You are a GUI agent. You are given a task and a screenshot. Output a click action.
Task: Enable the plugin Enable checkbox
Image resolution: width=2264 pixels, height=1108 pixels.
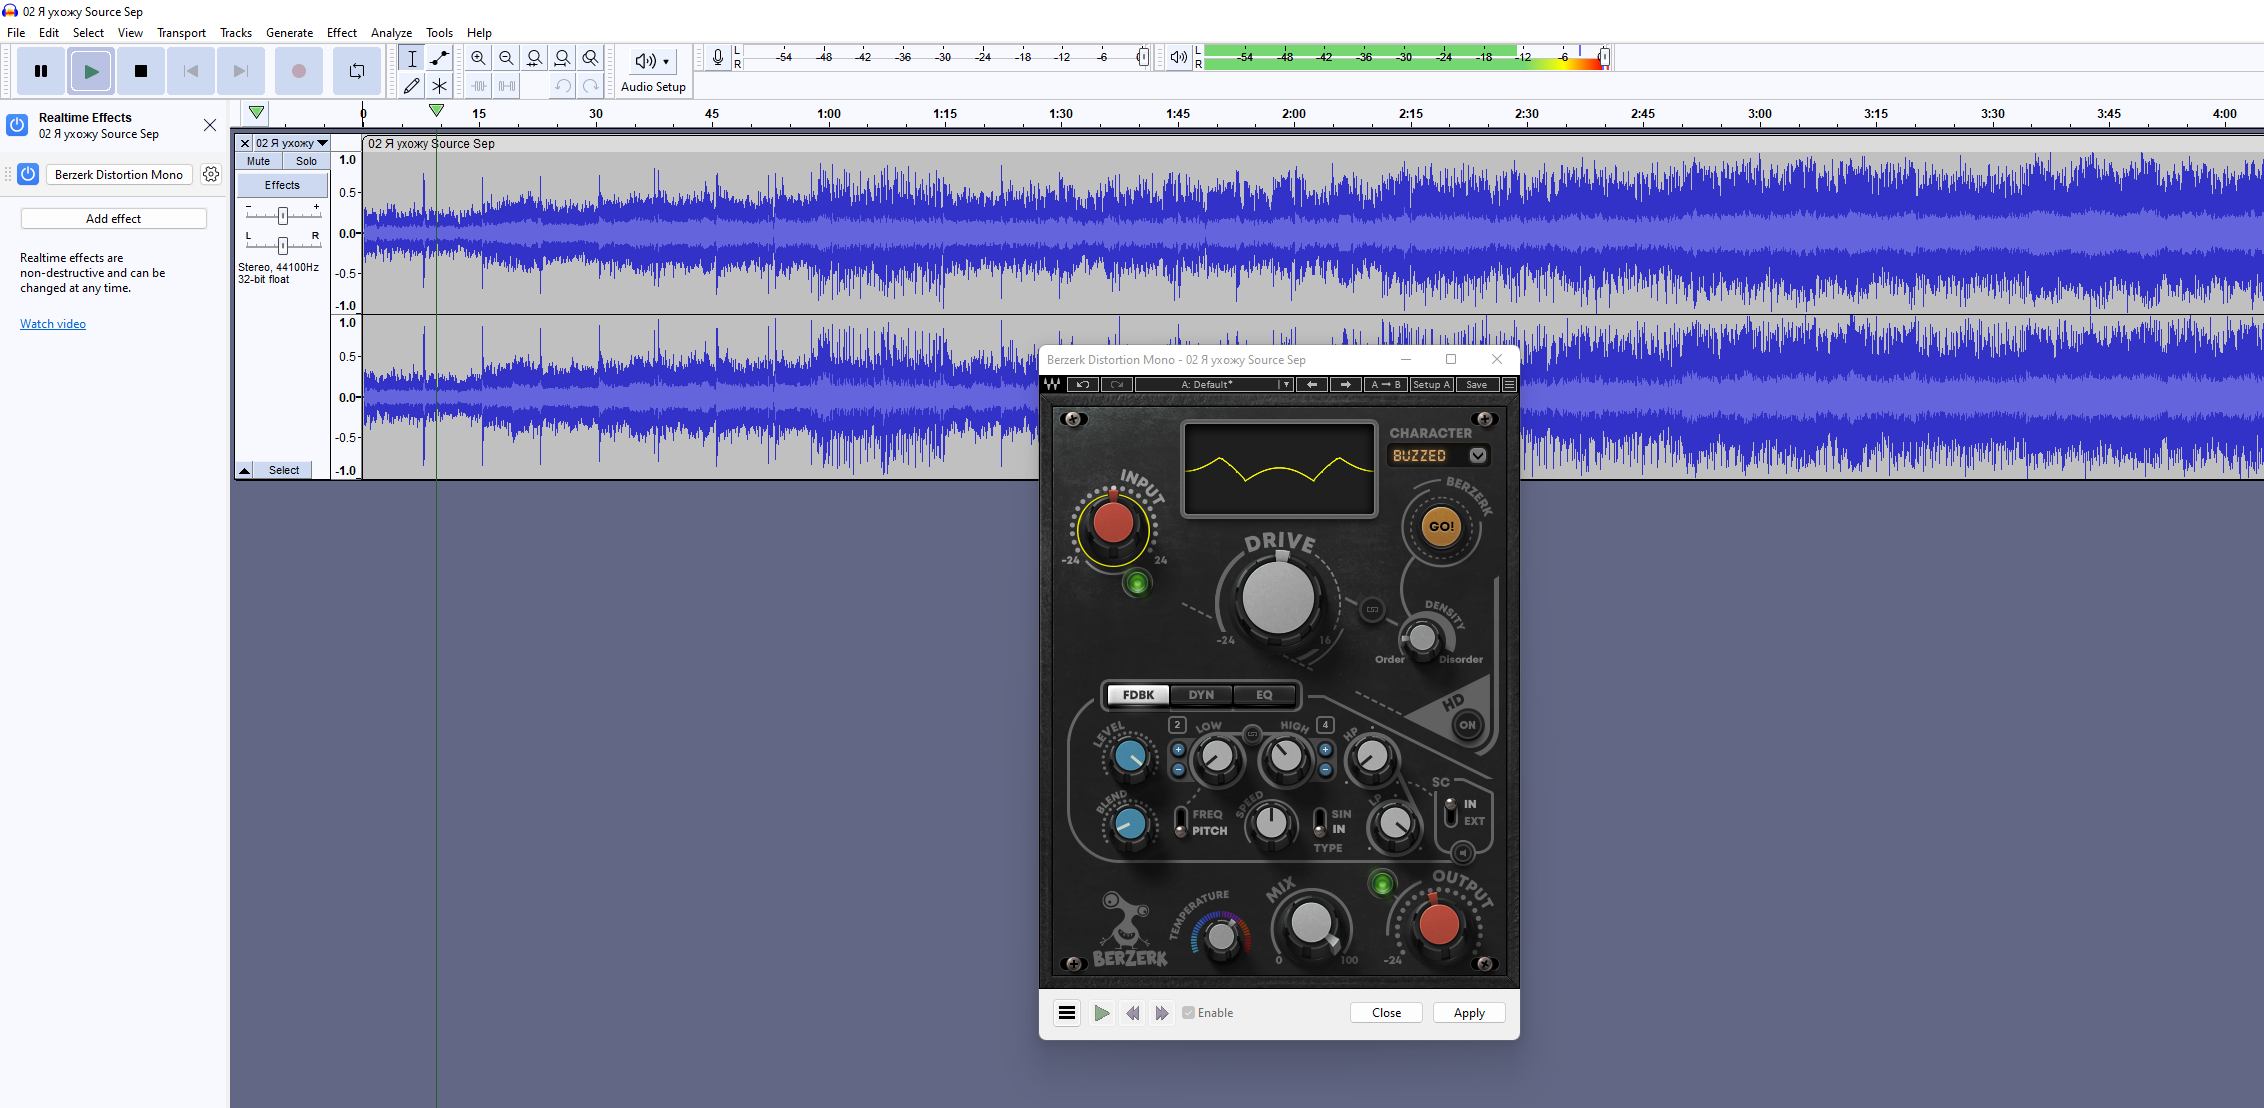pyautogui.click(x=1187, y=1012)
